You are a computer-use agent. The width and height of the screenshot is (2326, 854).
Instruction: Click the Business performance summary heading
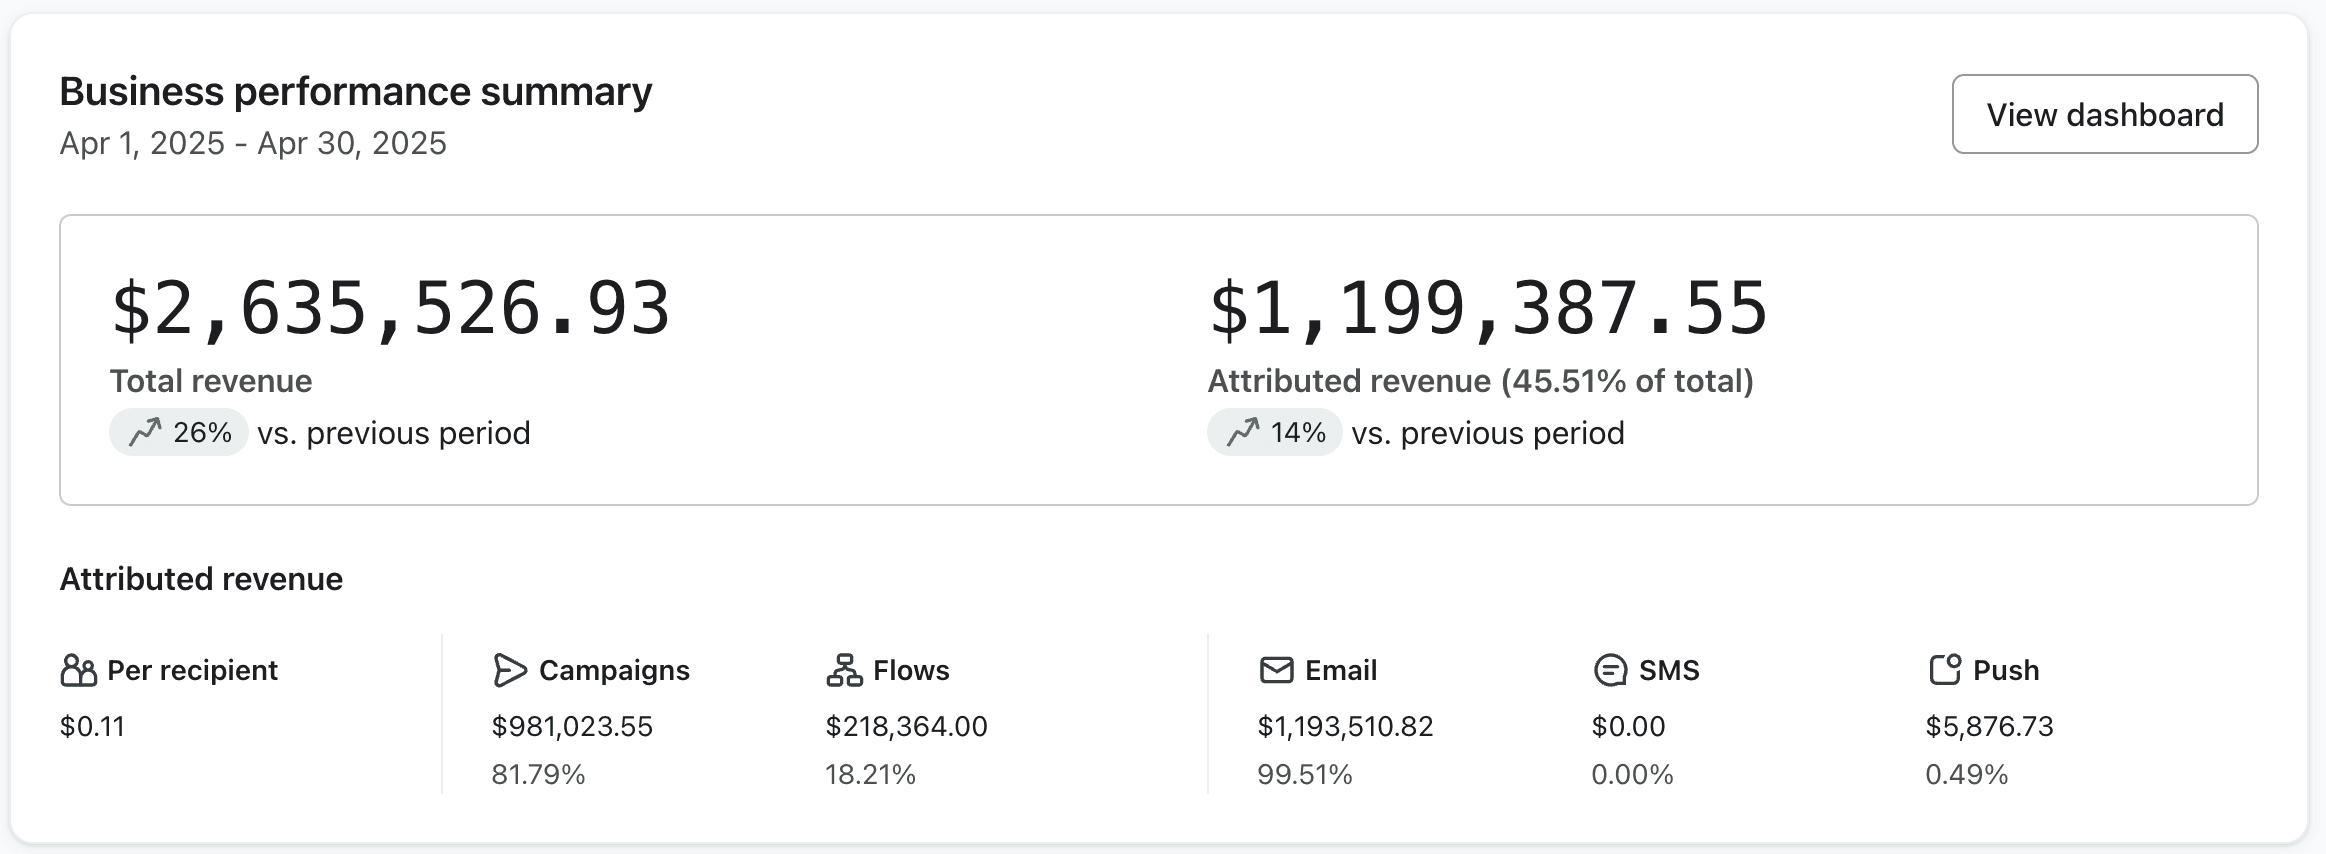(x=356, y=92)
